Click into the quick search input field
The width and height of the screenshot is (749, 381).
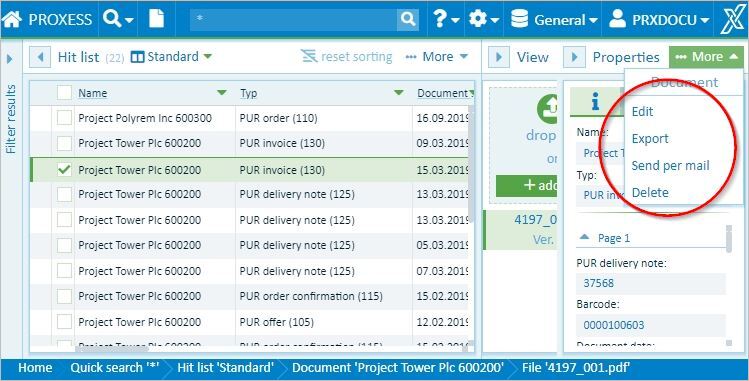(293, 19)
